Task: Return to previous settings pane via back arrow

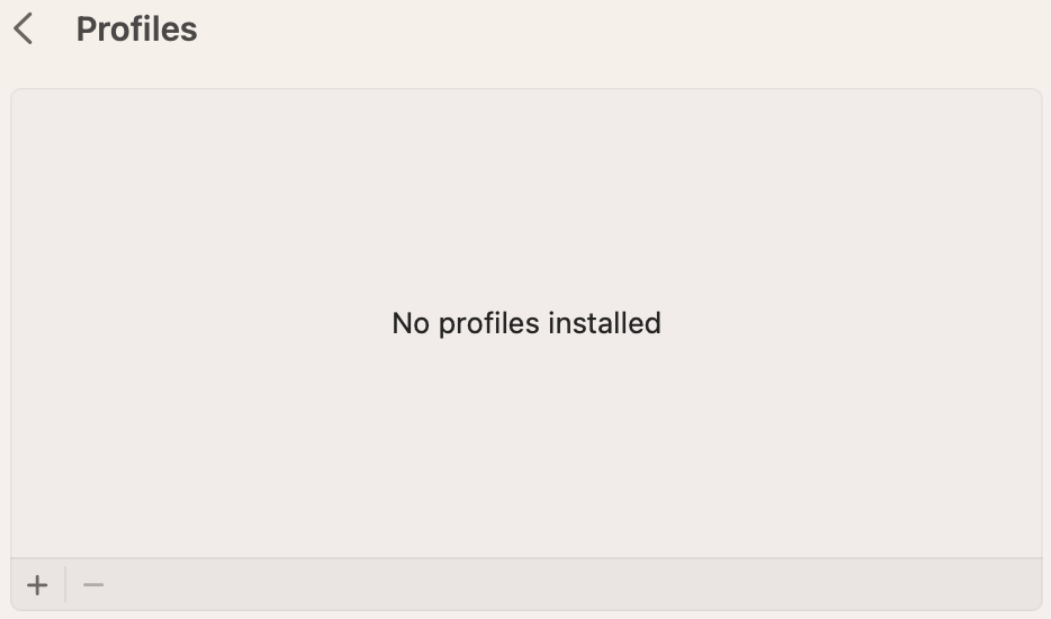Action: (23, 29)
